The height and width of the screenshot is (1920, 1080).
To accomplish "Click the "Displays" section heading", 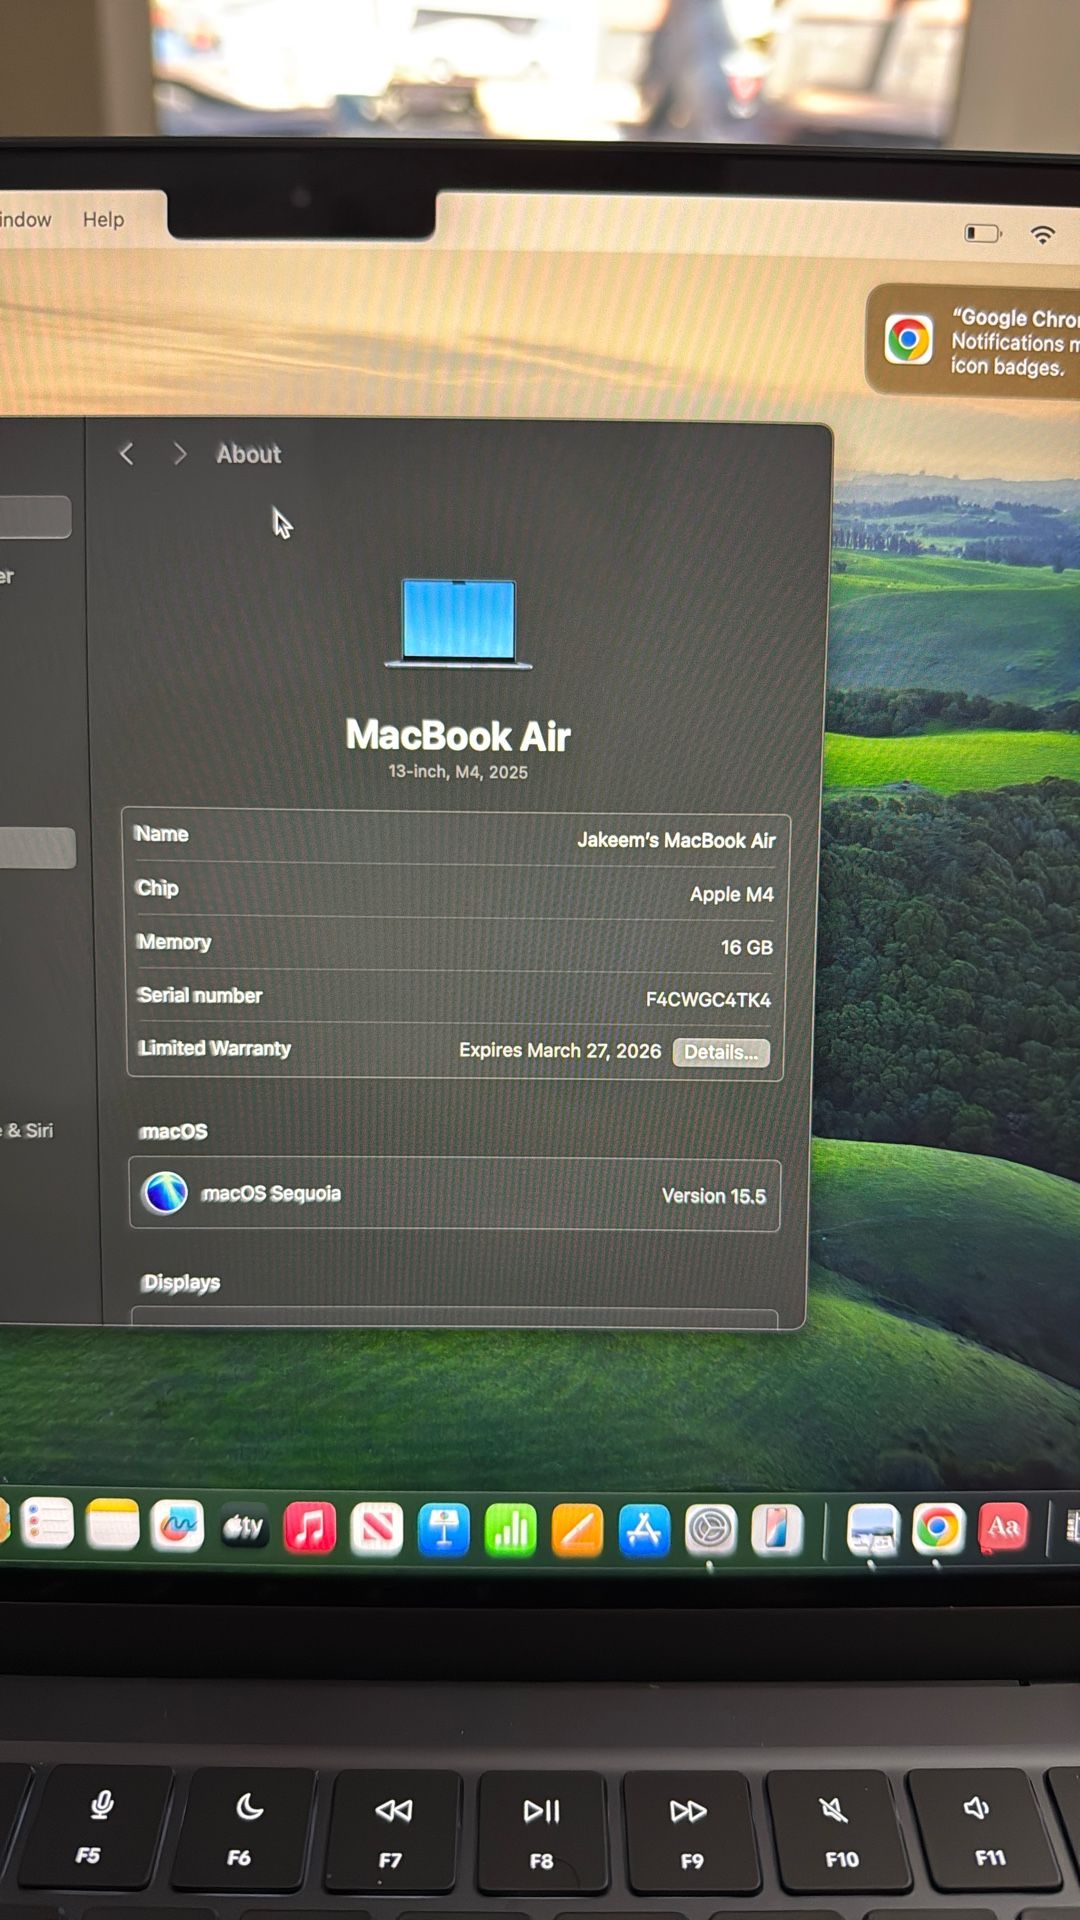I will tap(181, 1282).
